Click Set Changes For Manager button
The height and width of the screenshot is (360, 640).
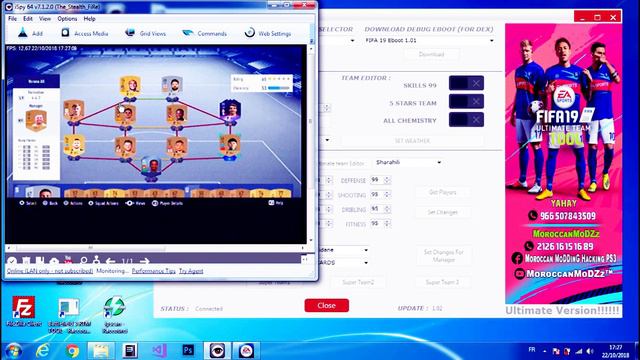pos(443,256)
